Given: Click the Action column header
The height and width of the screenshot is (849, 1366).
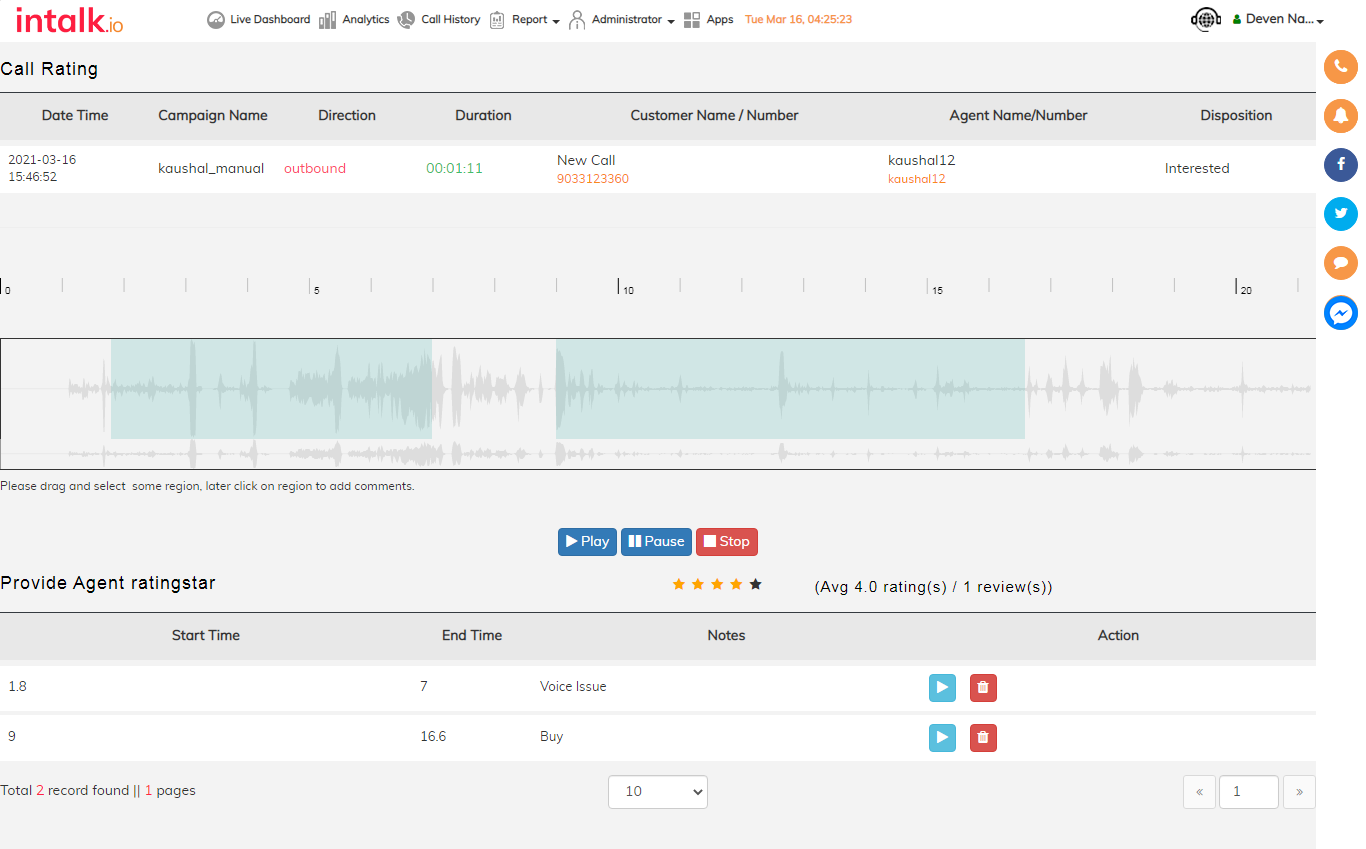Looking at the screenshot, I should click(x=1118, y=635).
